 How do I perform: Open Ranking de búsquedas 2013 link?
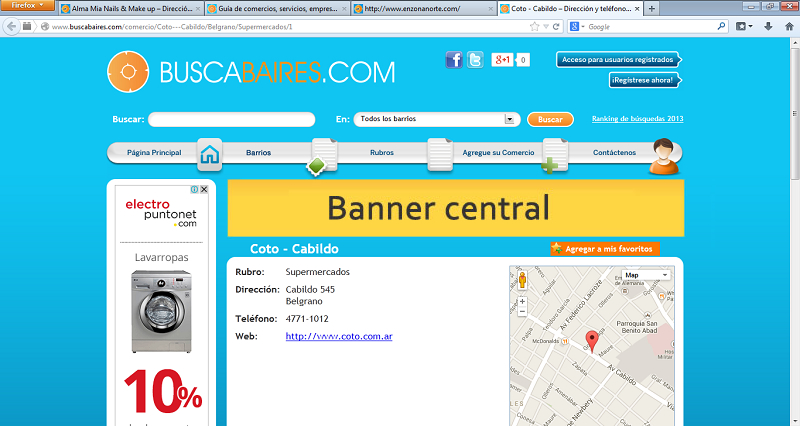[x=637, y=118]
